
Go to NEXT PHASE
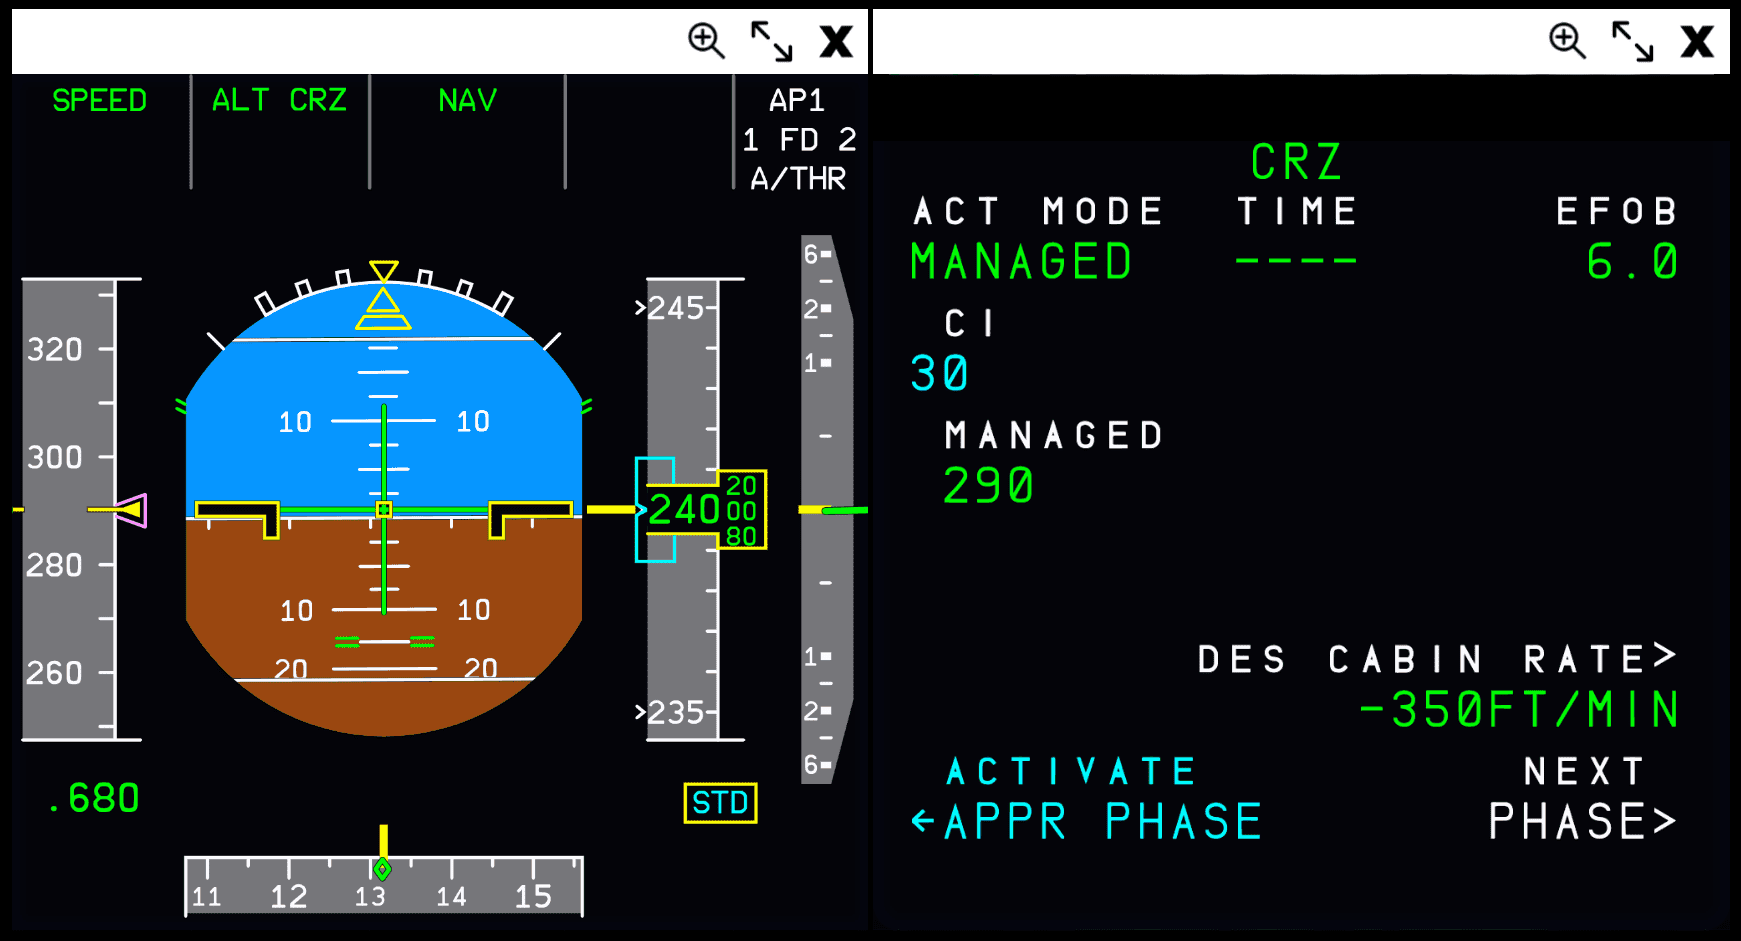(x=1581, y=820)
